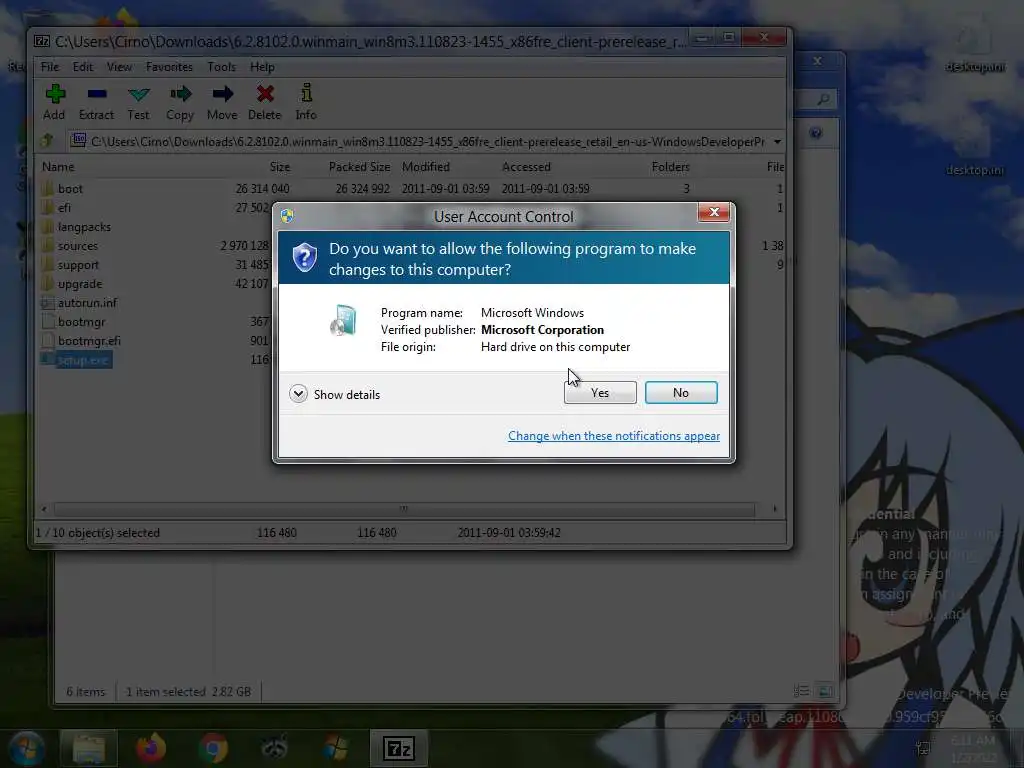Click the autorun.inf file icon

point(47,302)
